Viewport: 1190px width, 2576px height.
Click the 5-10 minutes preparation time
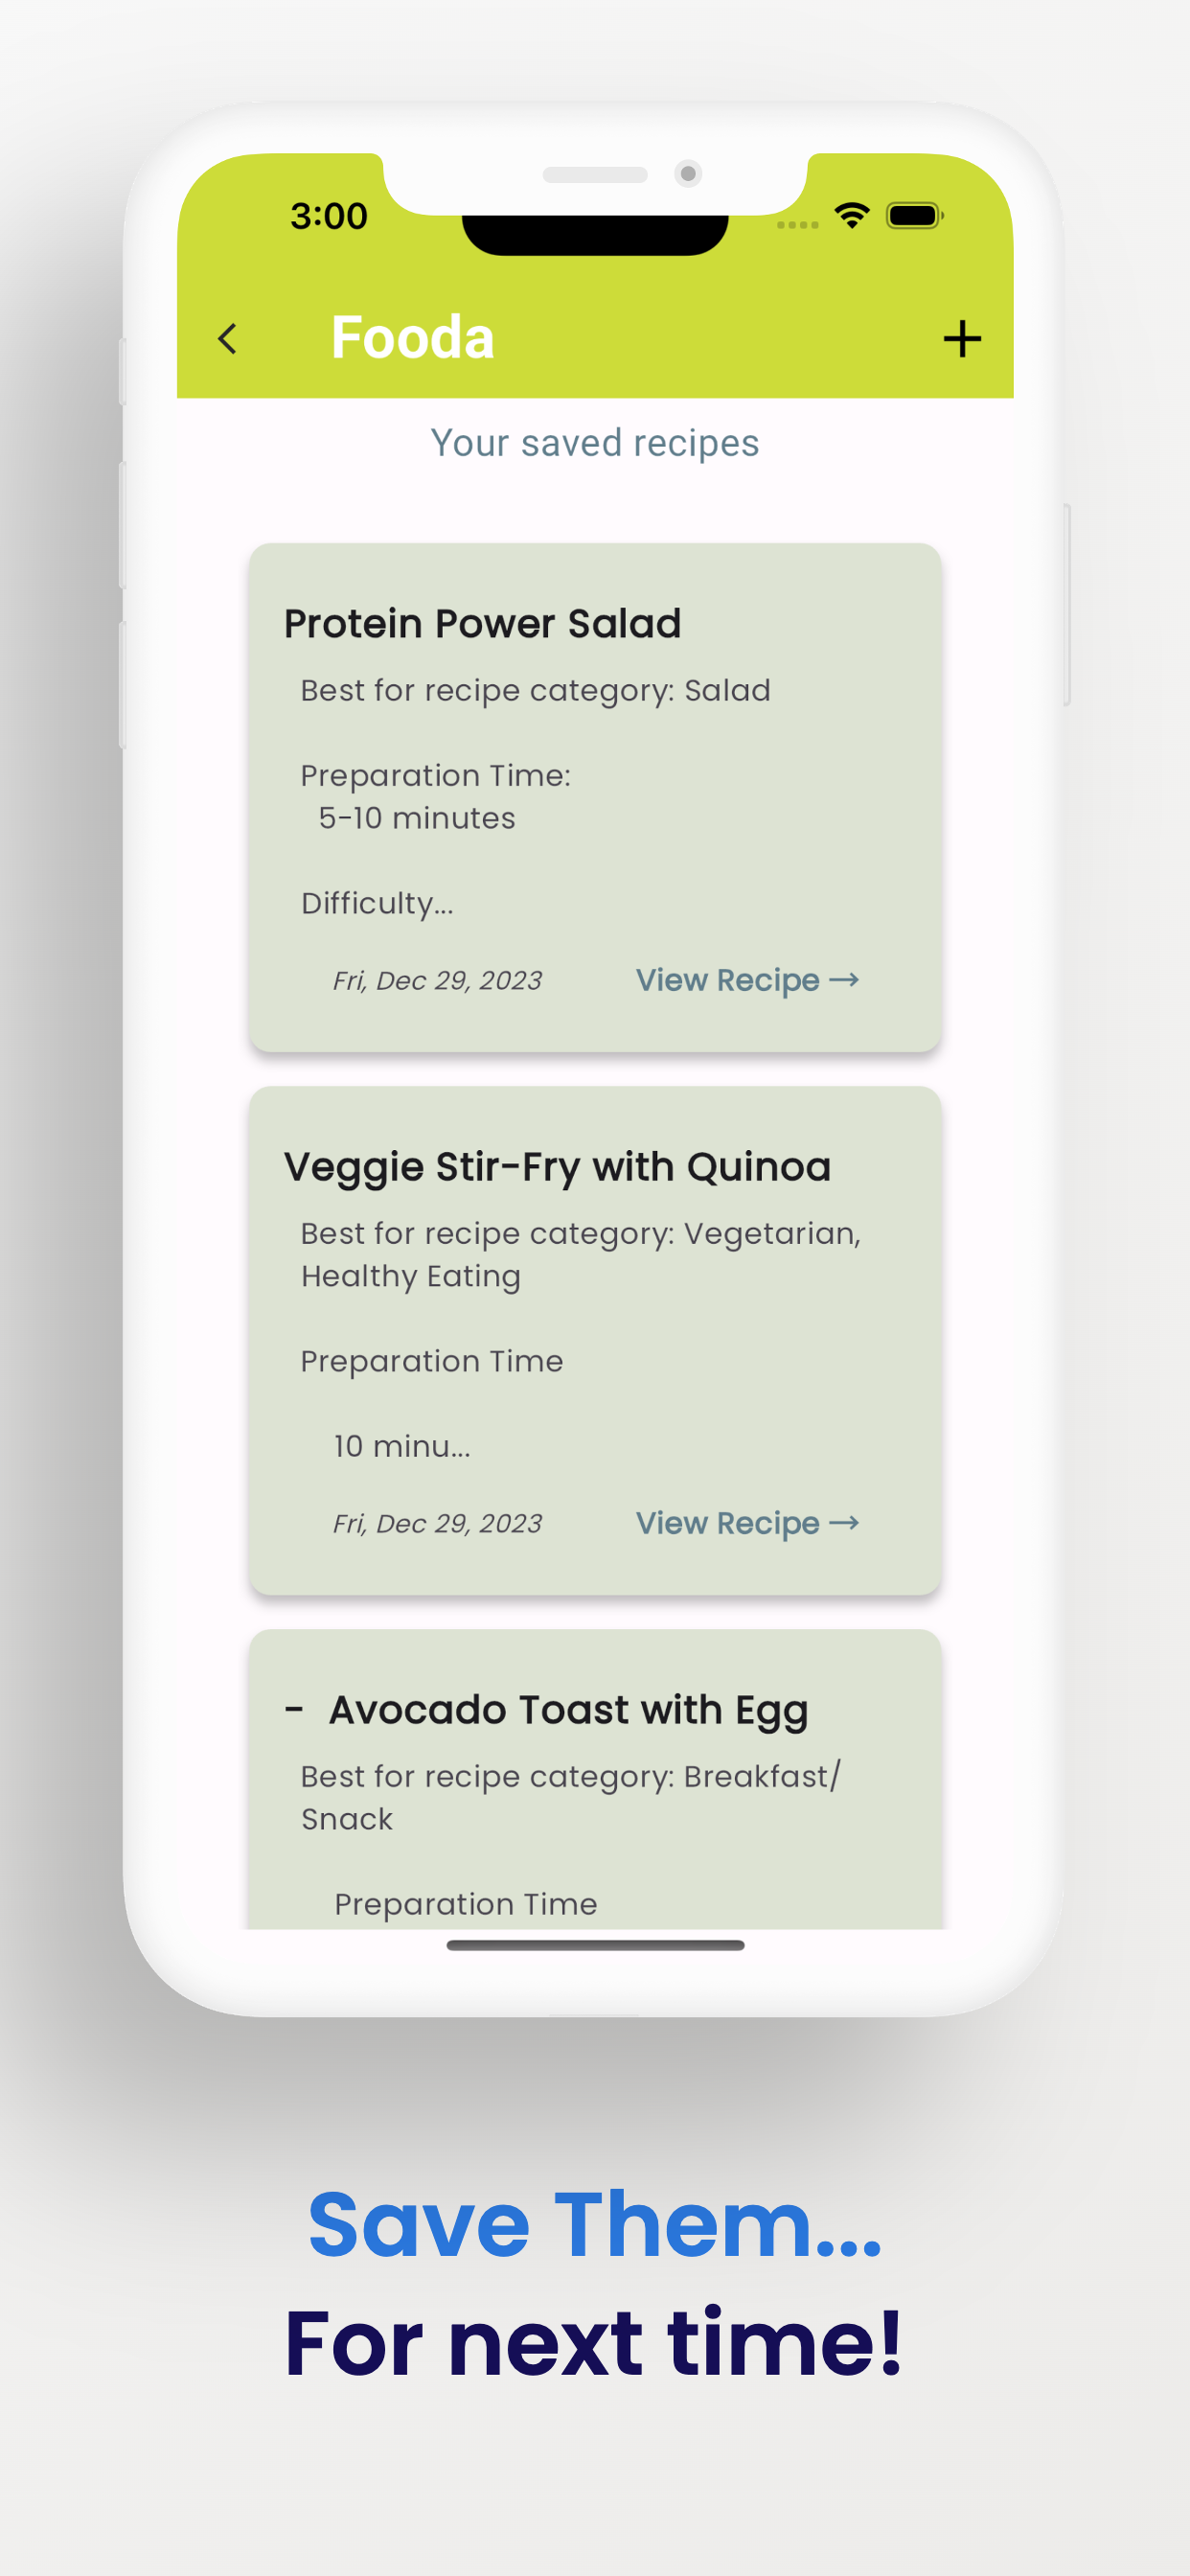pos(417,818)
